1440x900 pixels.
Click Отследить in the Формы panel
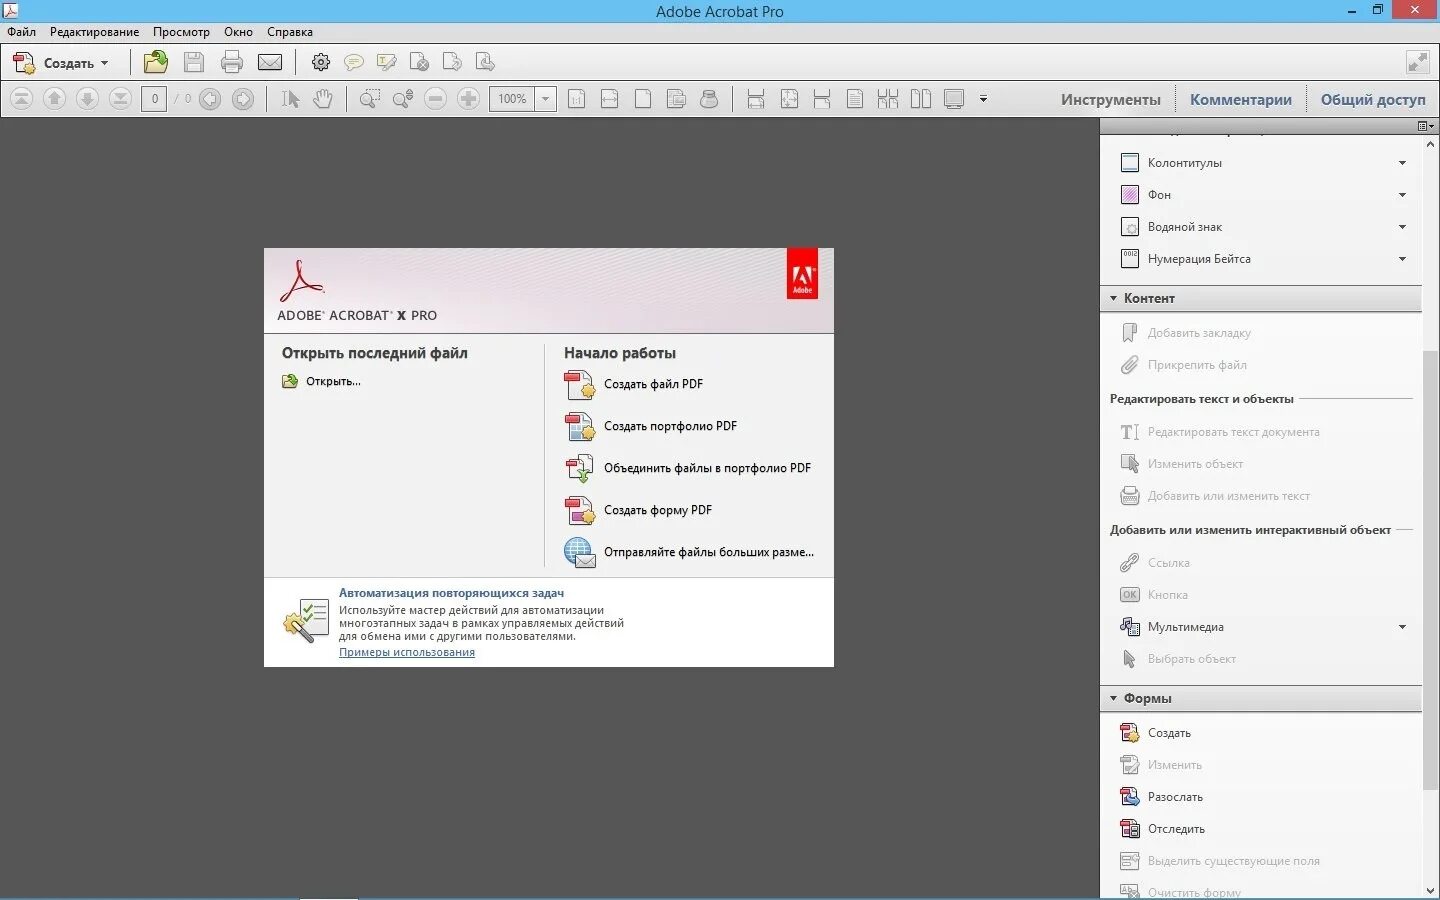point(1177,828)
